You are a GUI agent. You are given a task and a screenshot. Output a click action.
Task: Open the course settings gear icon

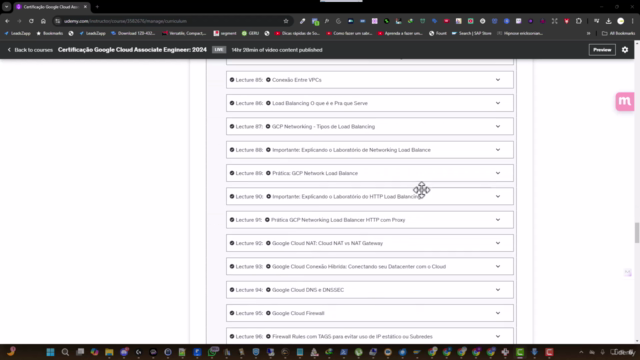pos(625,50)
